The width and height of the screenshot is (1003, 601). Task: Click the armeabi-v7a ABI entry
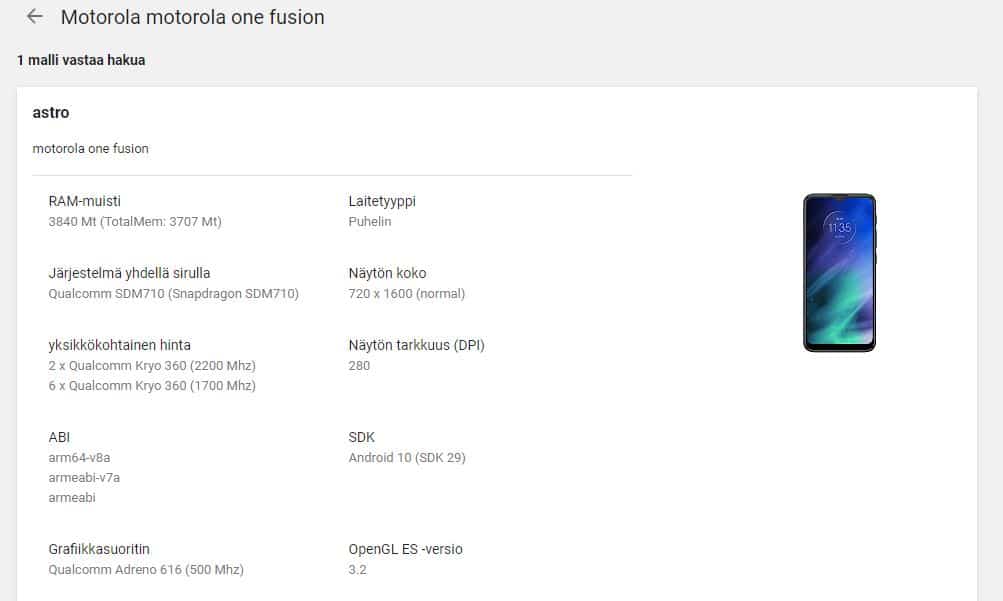pyautogui.click(x=84, y=478)
